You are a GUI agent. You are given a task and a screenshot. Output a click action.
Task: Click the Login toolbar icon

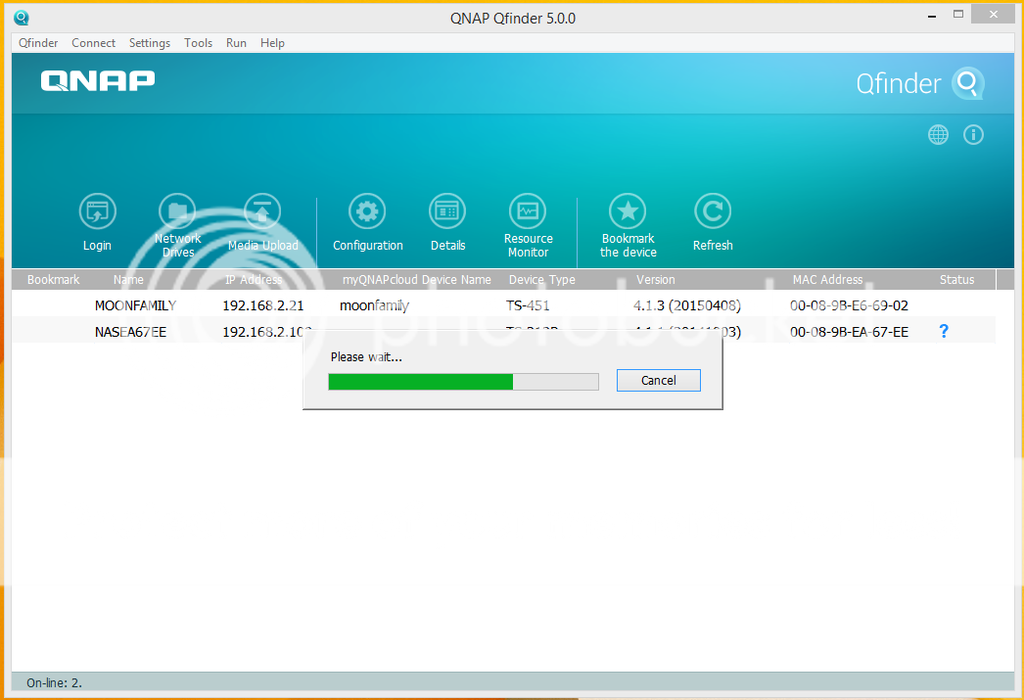[x=97, y=212]
